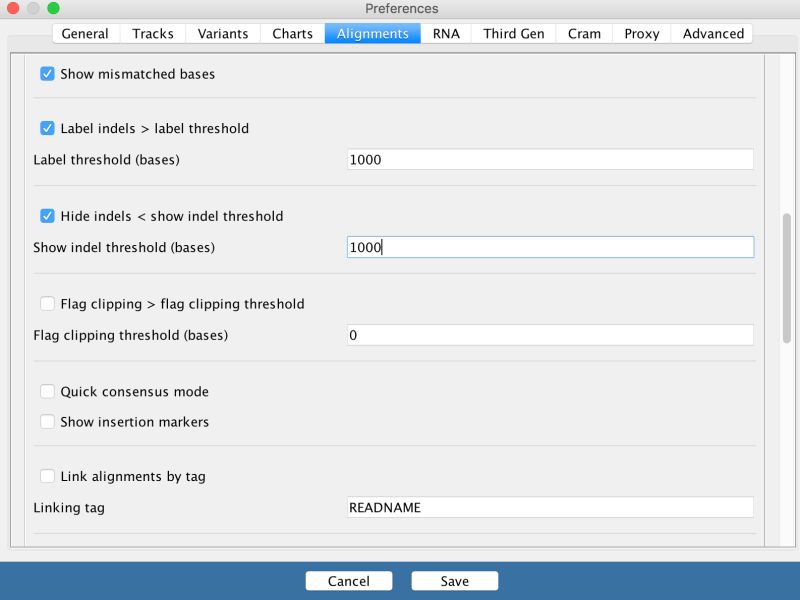This screenshot has width=800, height=600.
Task: Disable Show mismatched bases
Action: pyautogui.click(x=47, y=73)
